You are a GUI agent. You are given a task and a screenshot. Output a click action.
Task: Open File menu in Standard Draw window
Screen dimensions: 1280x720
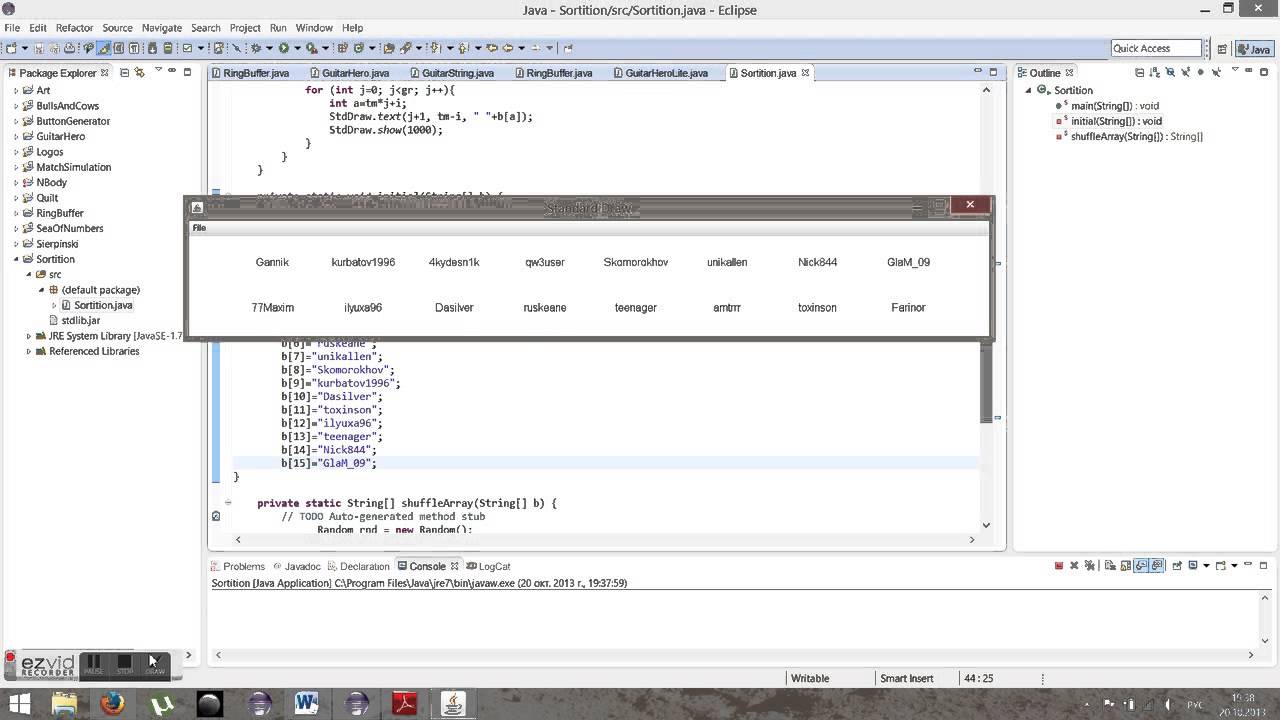tap(199, 228)
